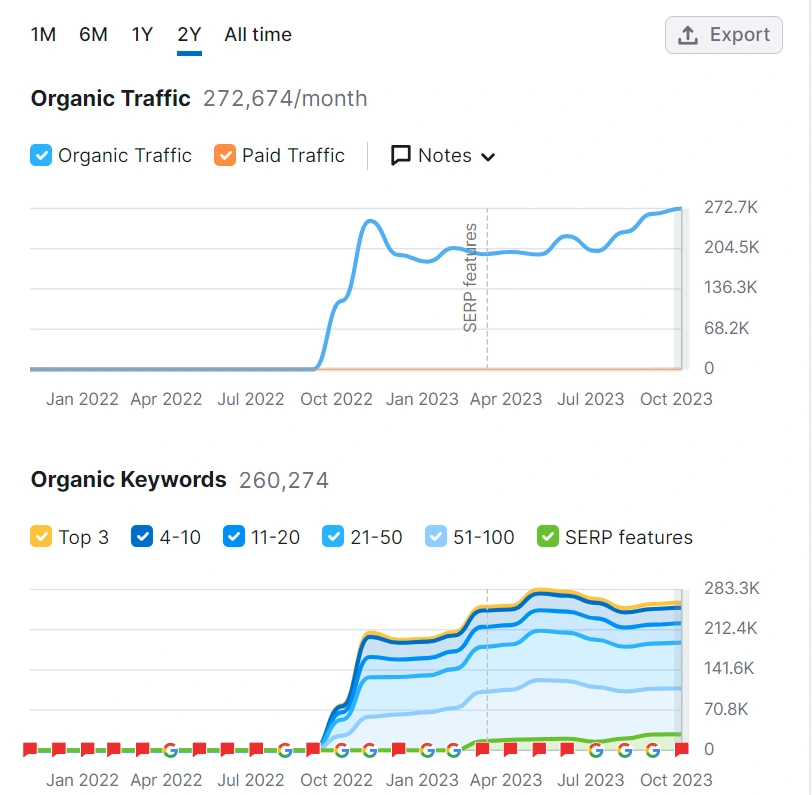Image resolution: width=812 pixels, height=795 pixels.
Task: Toggle the SERP features checkbox
Action: coord(547,537)
